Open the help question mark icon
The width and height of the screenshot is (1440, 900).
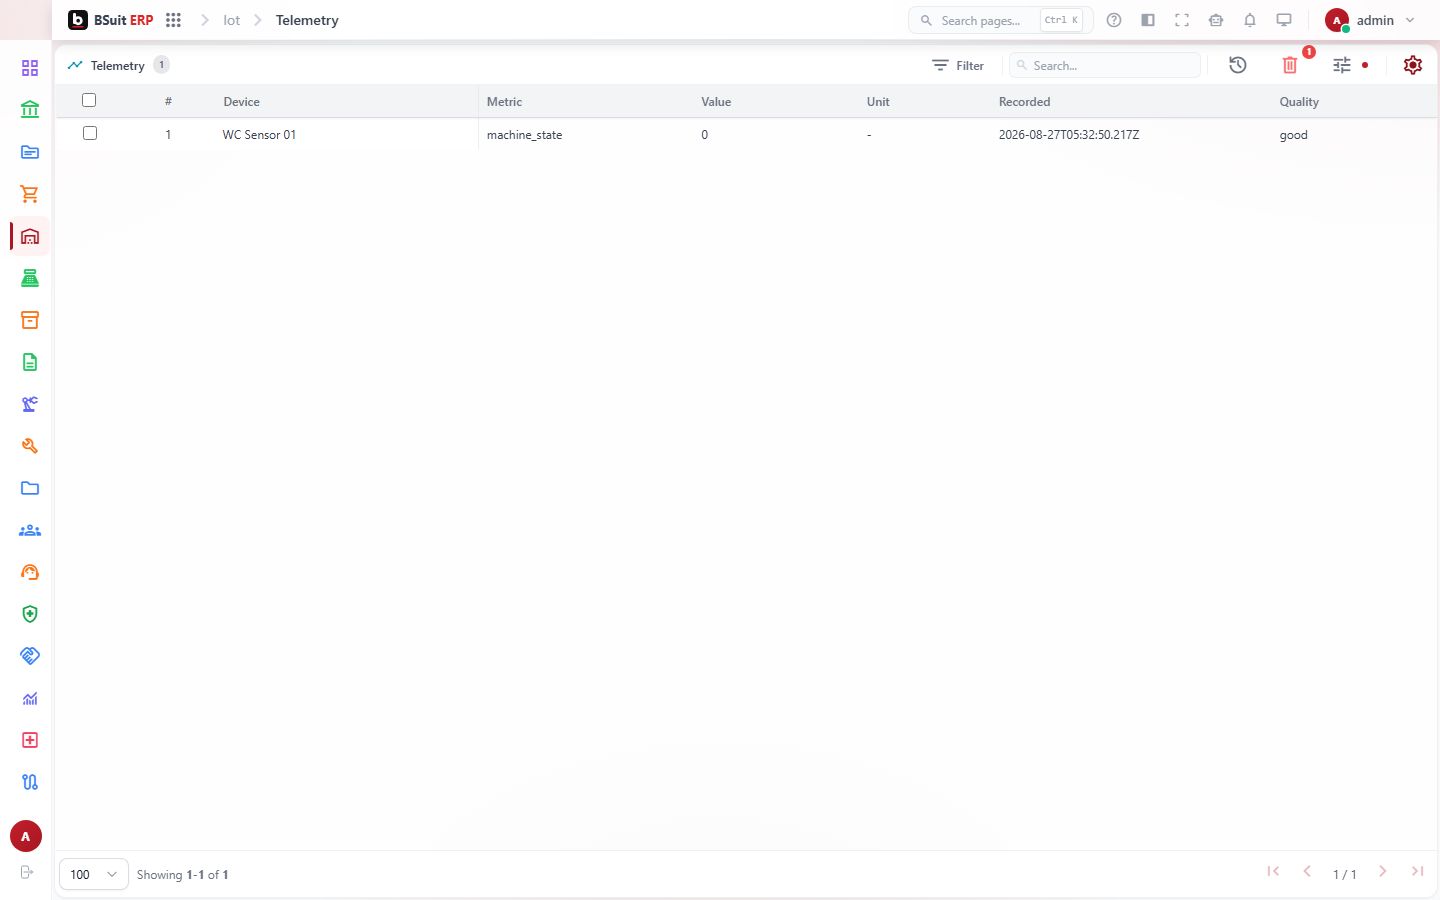1114,20
